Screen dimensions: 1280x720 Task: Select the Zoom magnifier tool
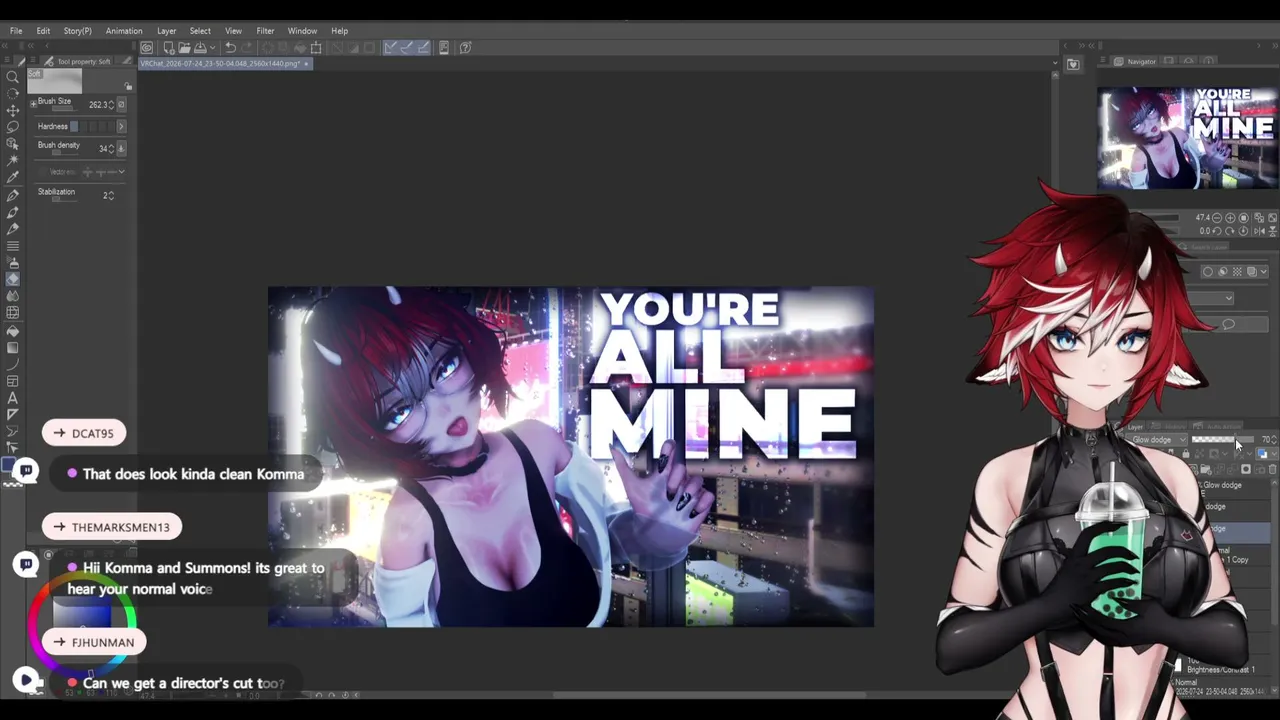click(13, 76)
